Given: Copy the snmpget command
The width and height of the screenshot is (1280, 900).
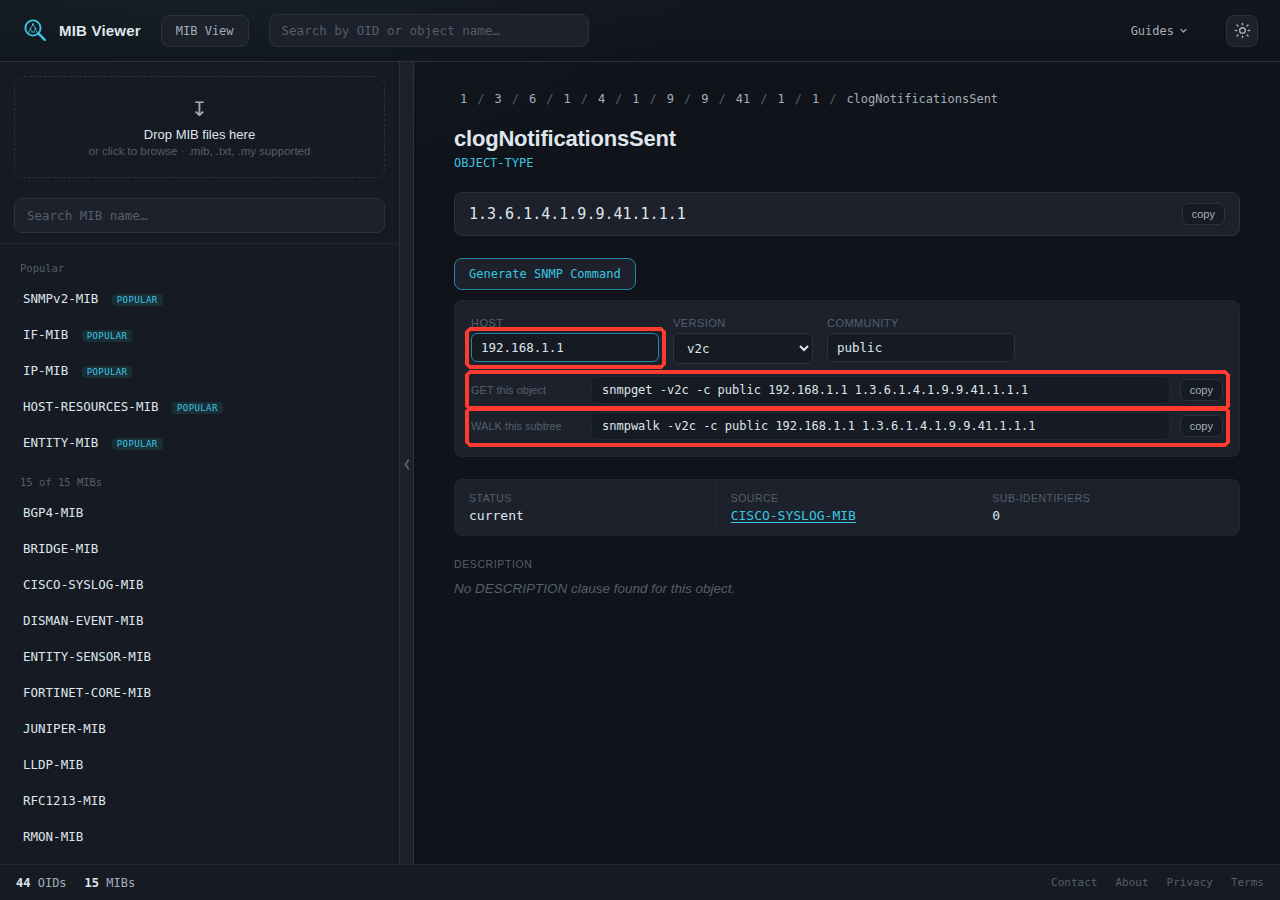Looking at the screenshot, I should point(1201,390).
